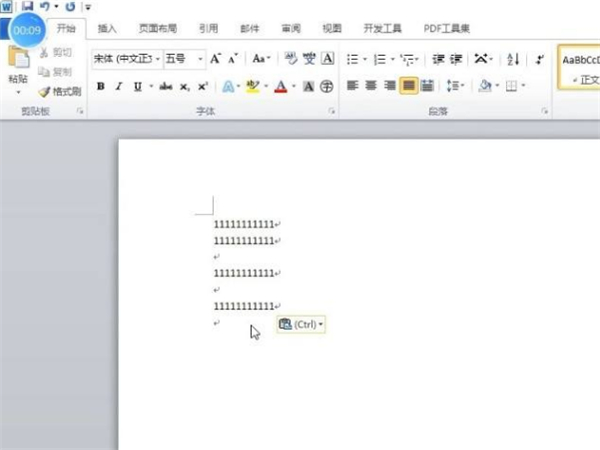Click the undo icon in quick access toolbar
Viewport: 600px width, 450px height.
(x=44, y=6)
